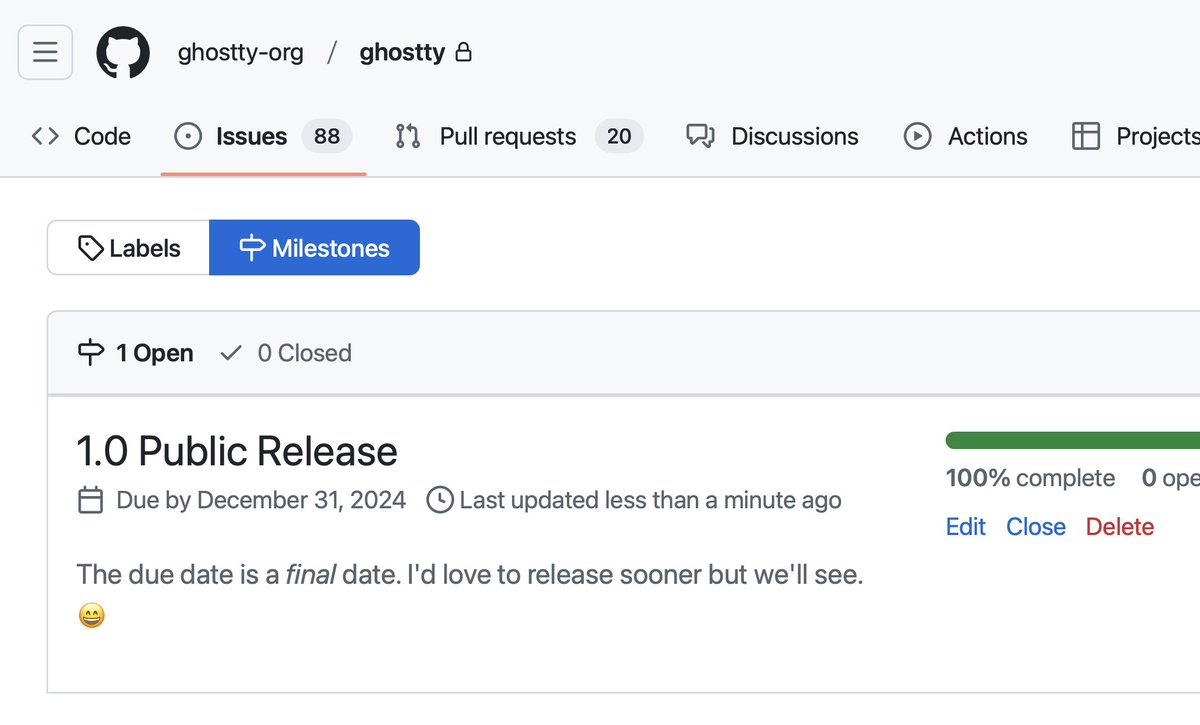Click the checkmark icon beside 0 Closed
1200x725 pixels.
pos(231,353)
